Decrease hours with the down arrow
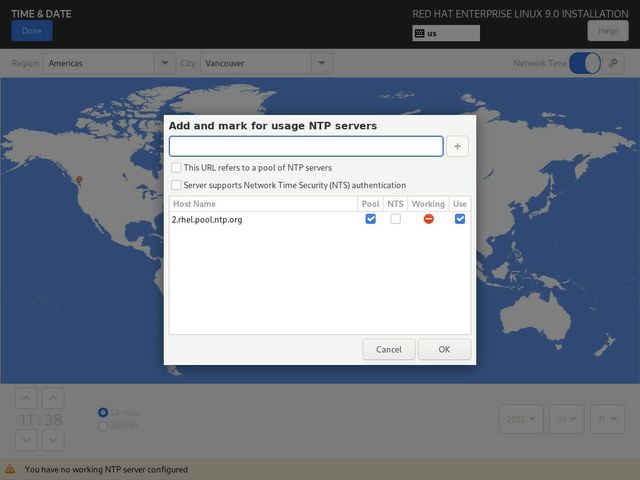The image size is (640, 480). click(x=26, y=440)
